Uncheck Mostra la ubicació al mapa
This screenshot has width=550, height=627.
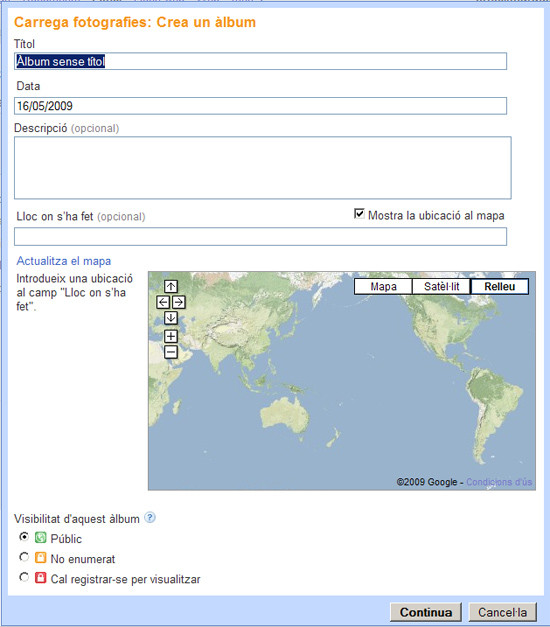359,214
